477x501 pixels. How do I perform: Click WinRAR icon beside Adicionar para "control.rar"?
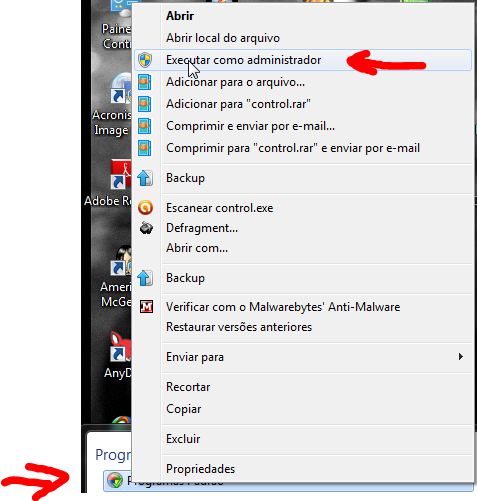[x=145, y=104]
